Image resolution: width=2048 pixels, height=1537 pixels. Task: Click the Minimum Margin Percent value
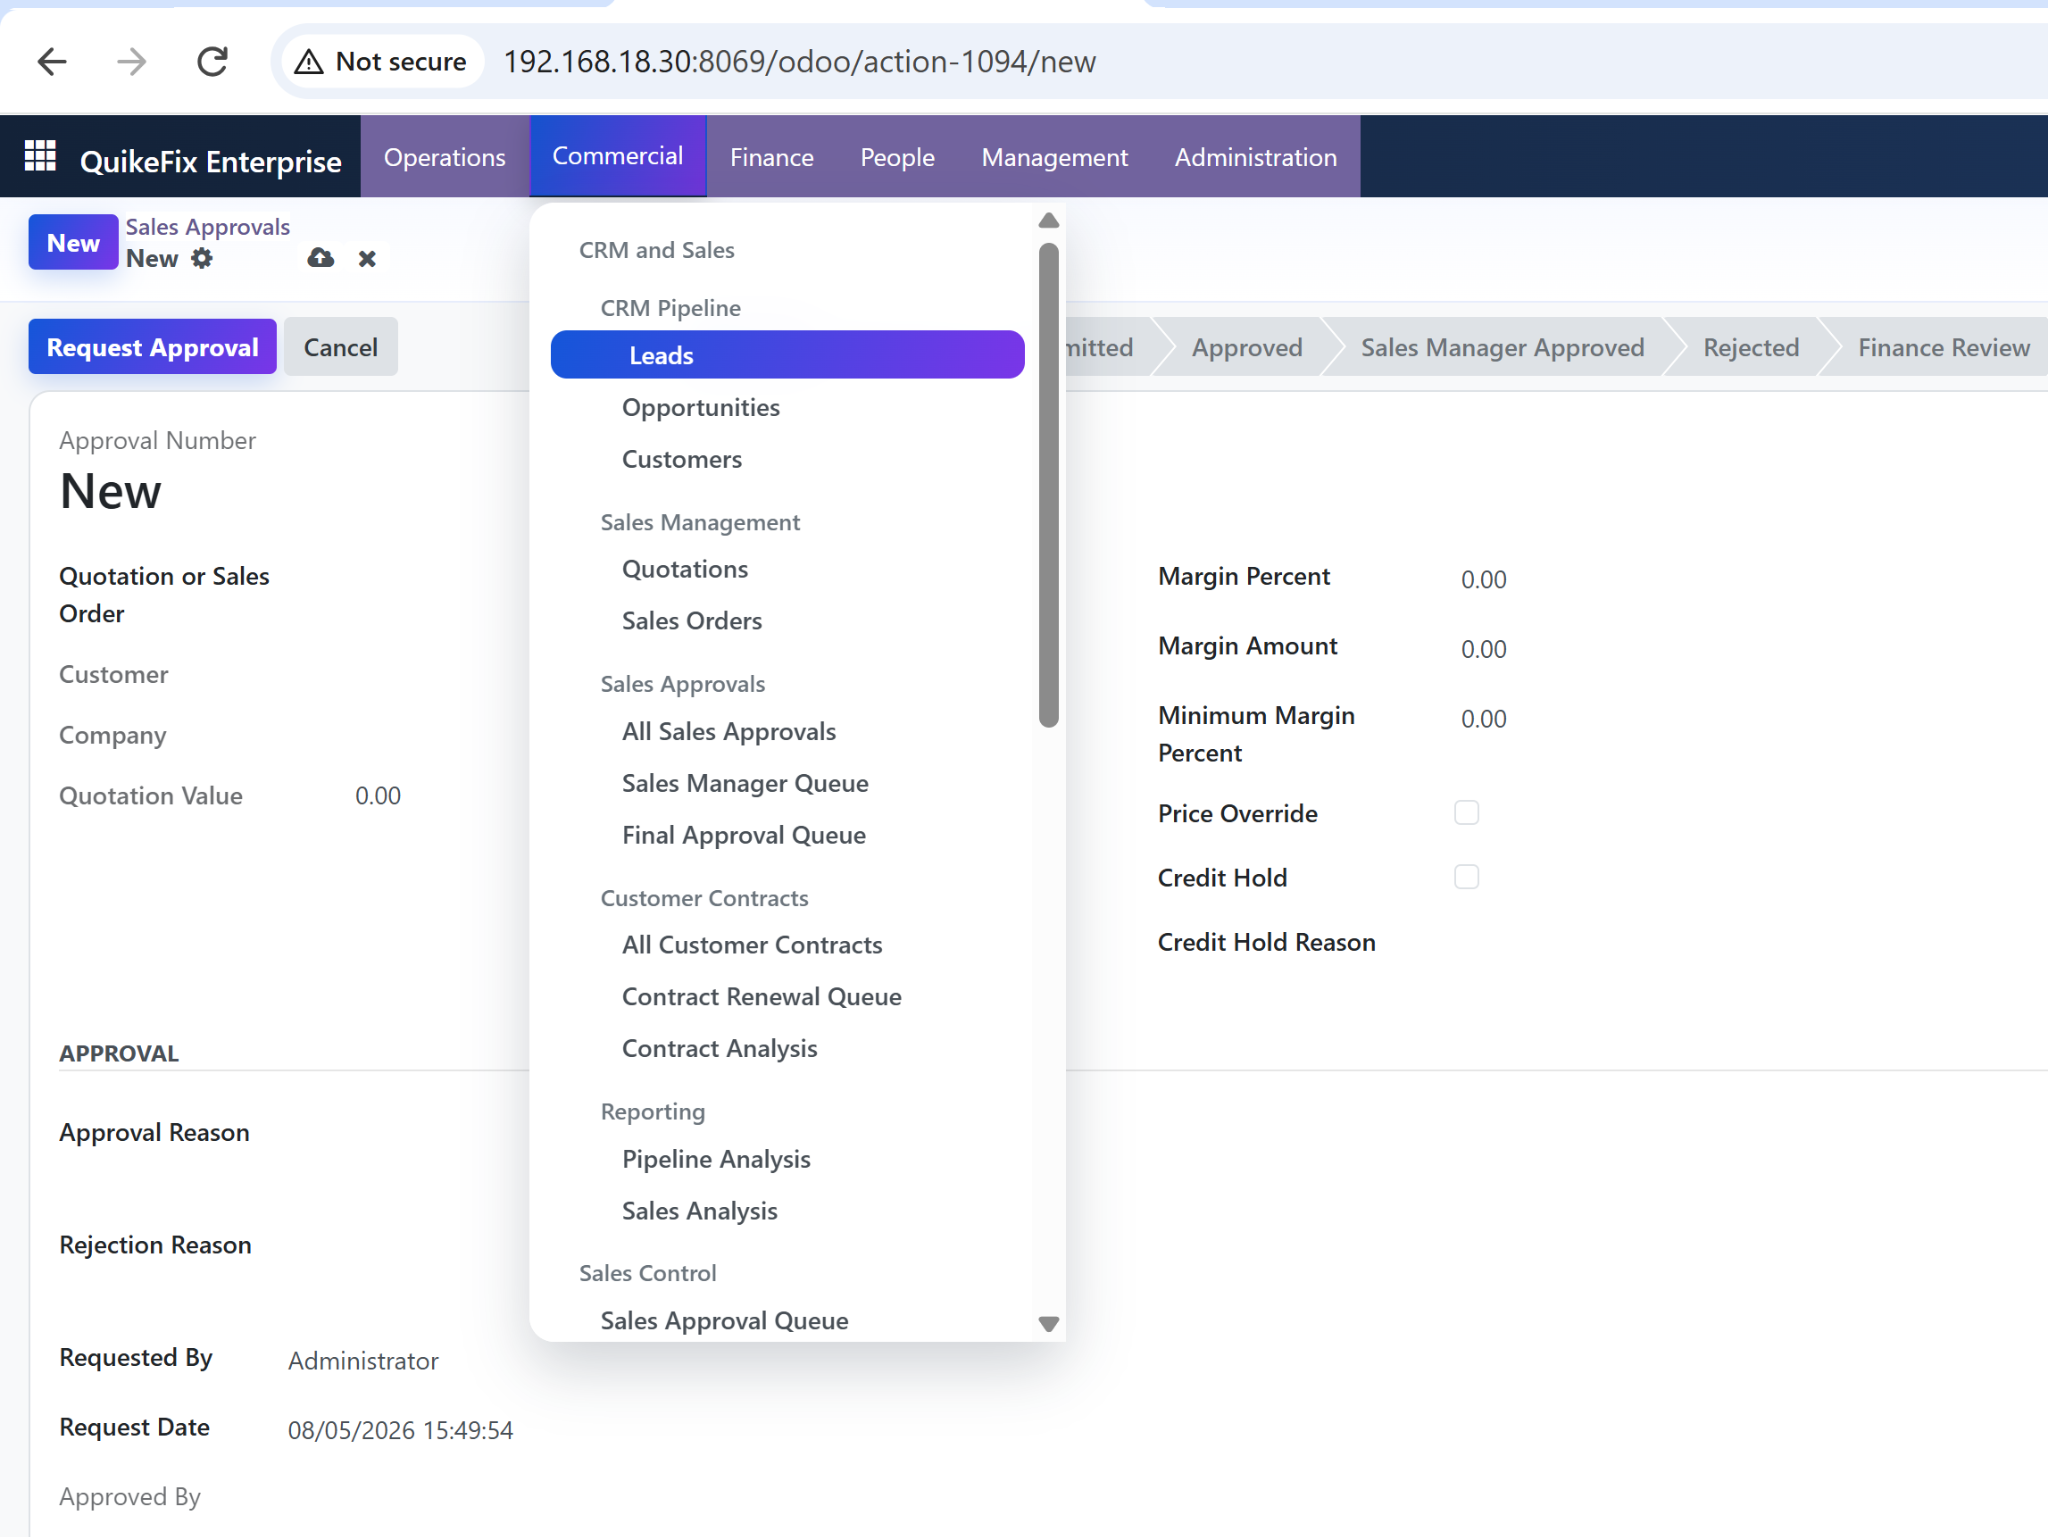point(1483,719)
